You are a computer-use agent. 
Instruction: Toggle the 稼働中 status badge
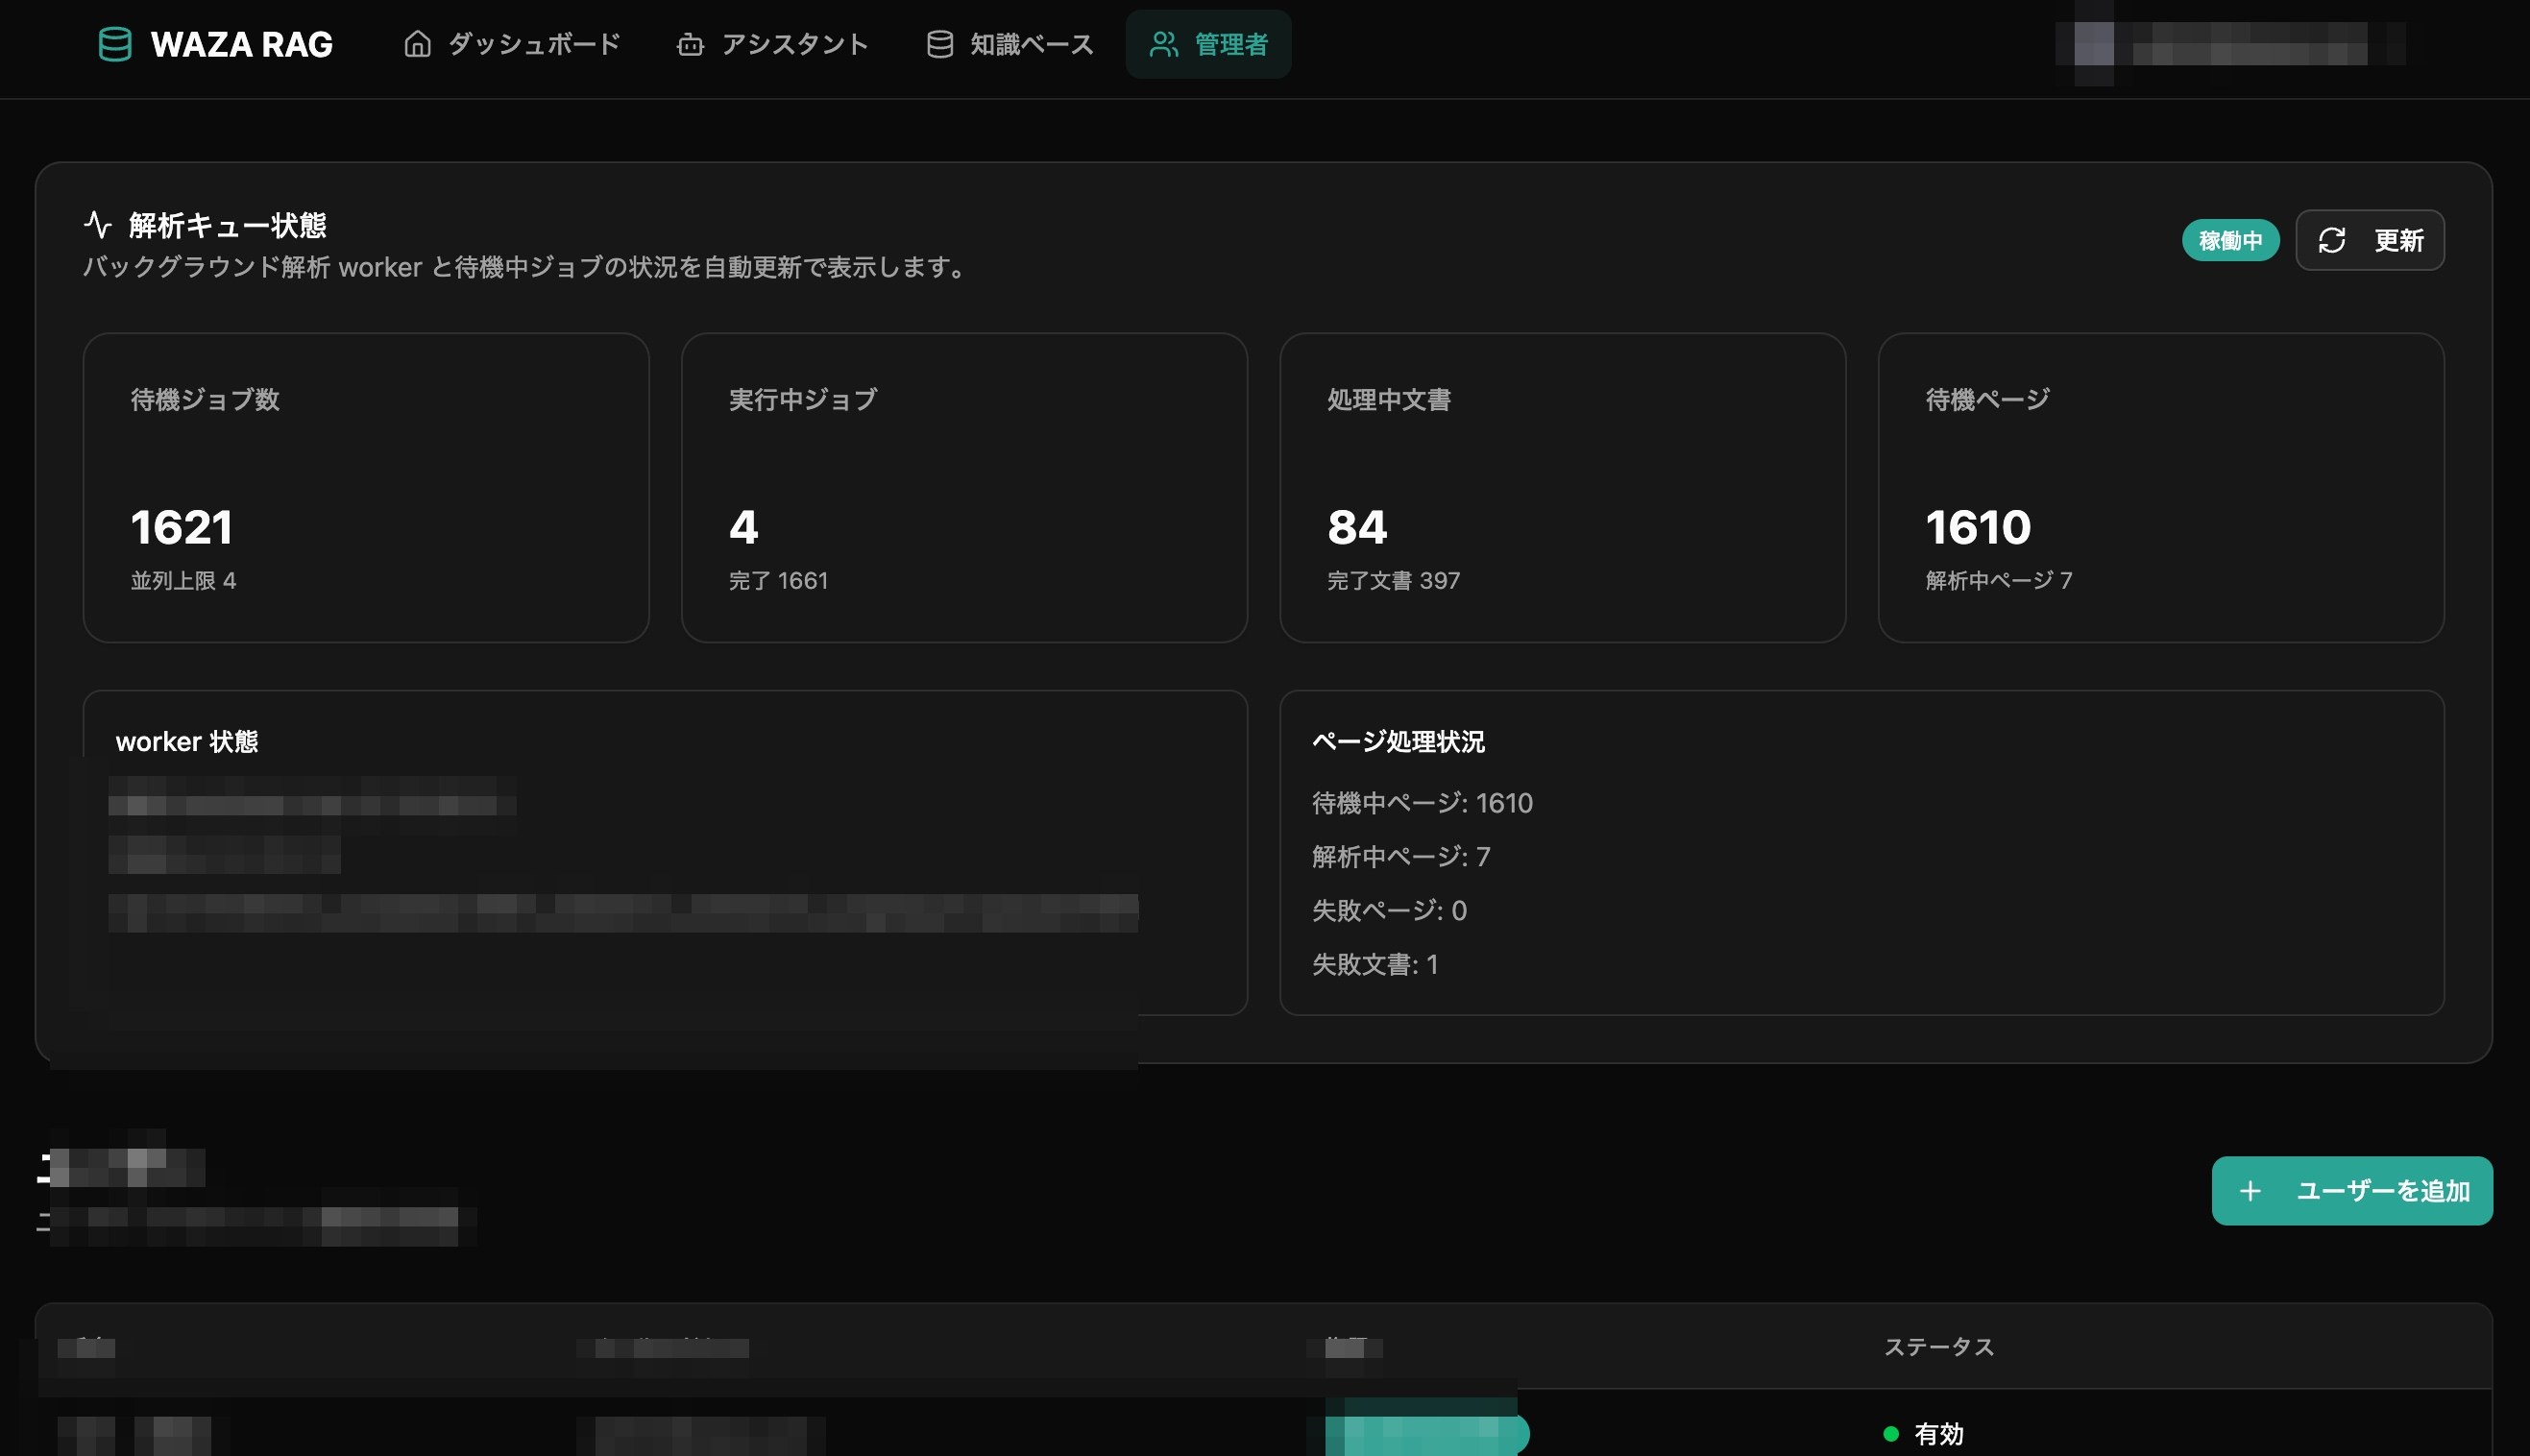pyautogui.click(x=2230, y=240)
